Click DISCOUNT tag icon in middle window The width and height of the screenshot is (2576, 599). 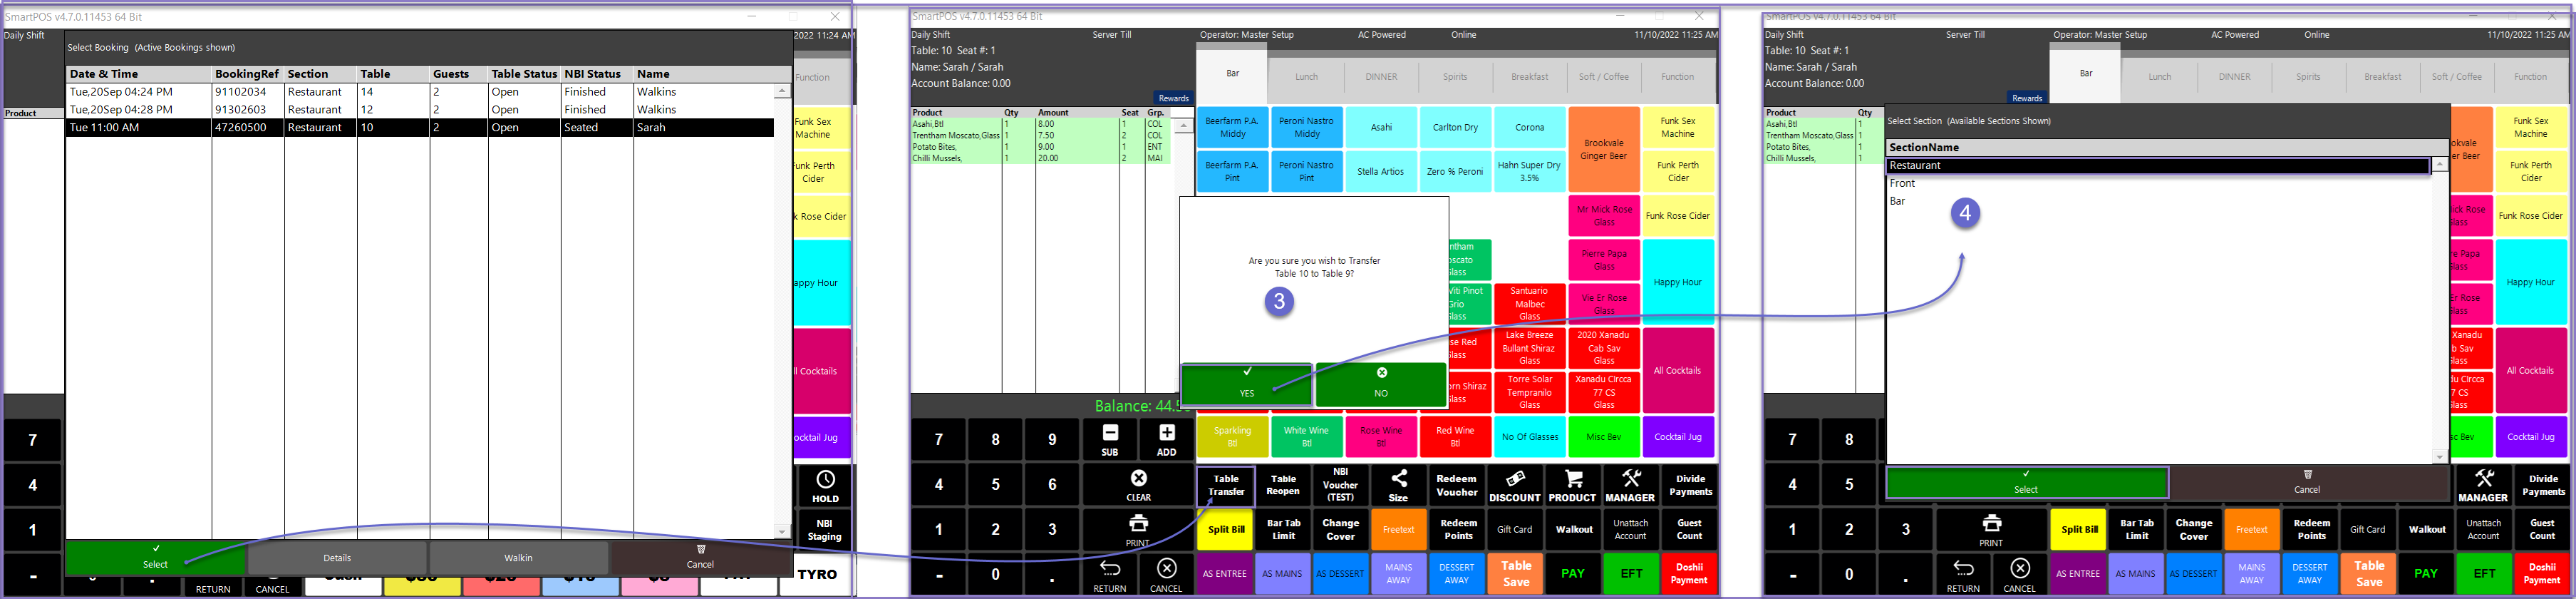tap(1515, 478)
